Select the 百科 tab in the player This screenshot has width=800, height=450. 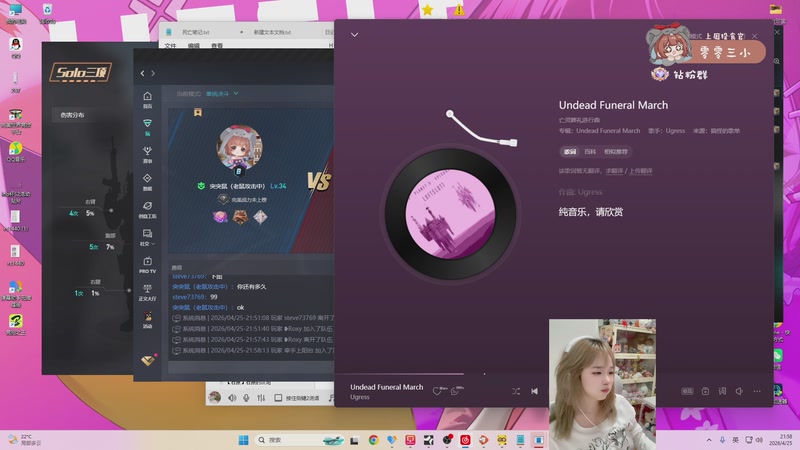point(590,152)
